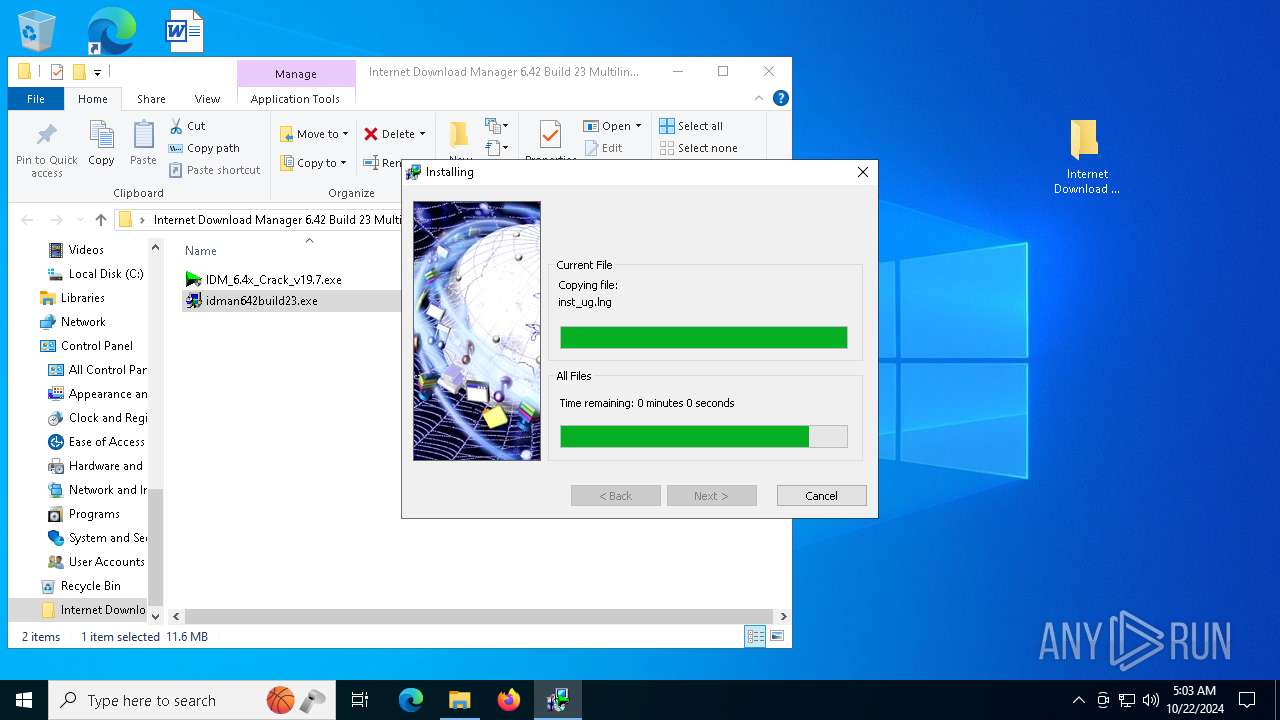This screenshot has height=720, width=1280.
Task: Open the Recycle Bin desktop icon
Action: pyautogui.click(x=37, y=30)
